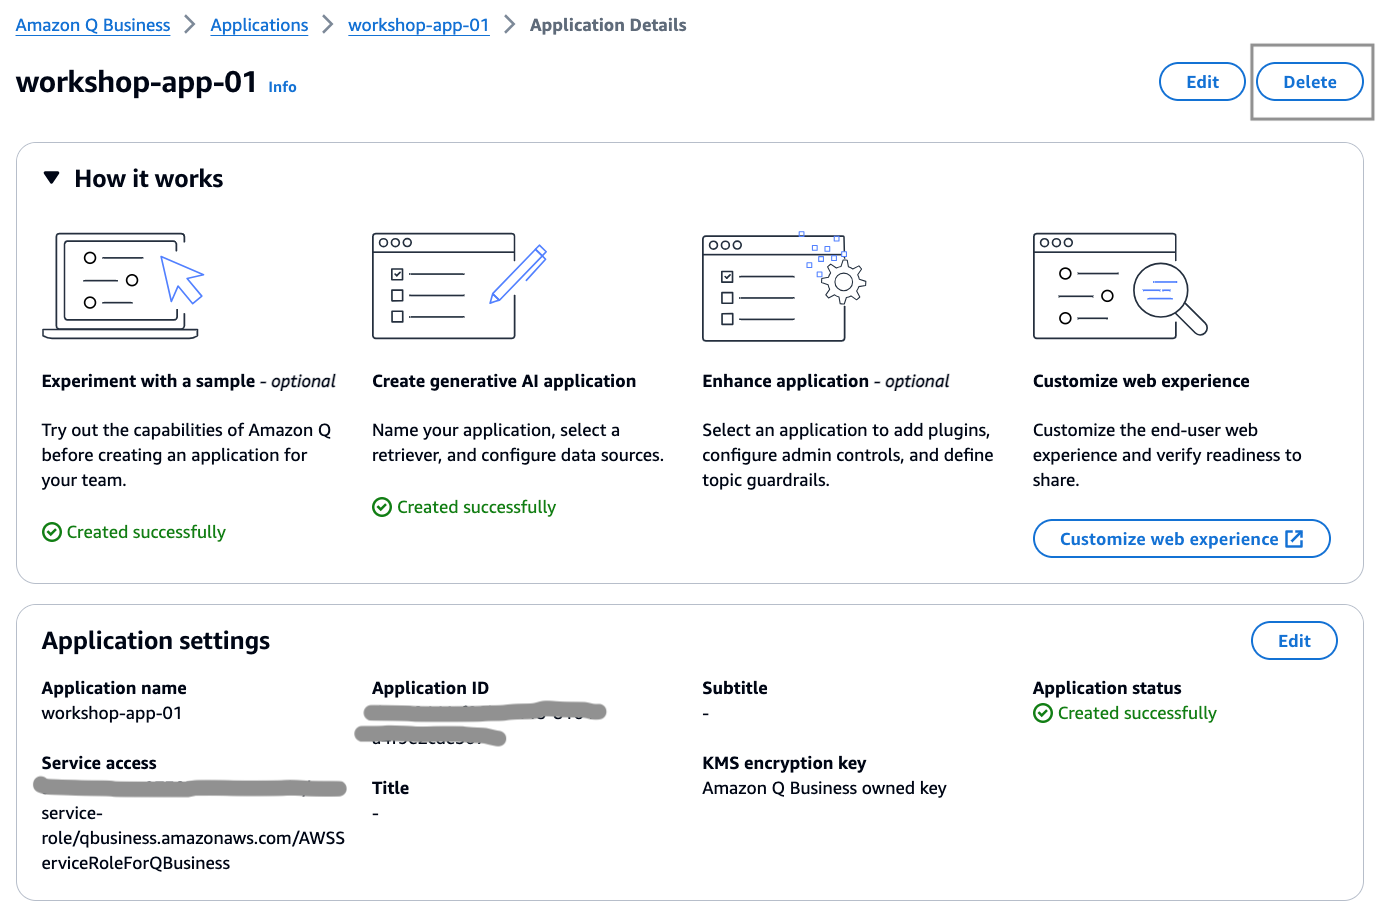Click the Select an application to add plugins description
Screen dimensions: 1379x917
tap(848, 455)
